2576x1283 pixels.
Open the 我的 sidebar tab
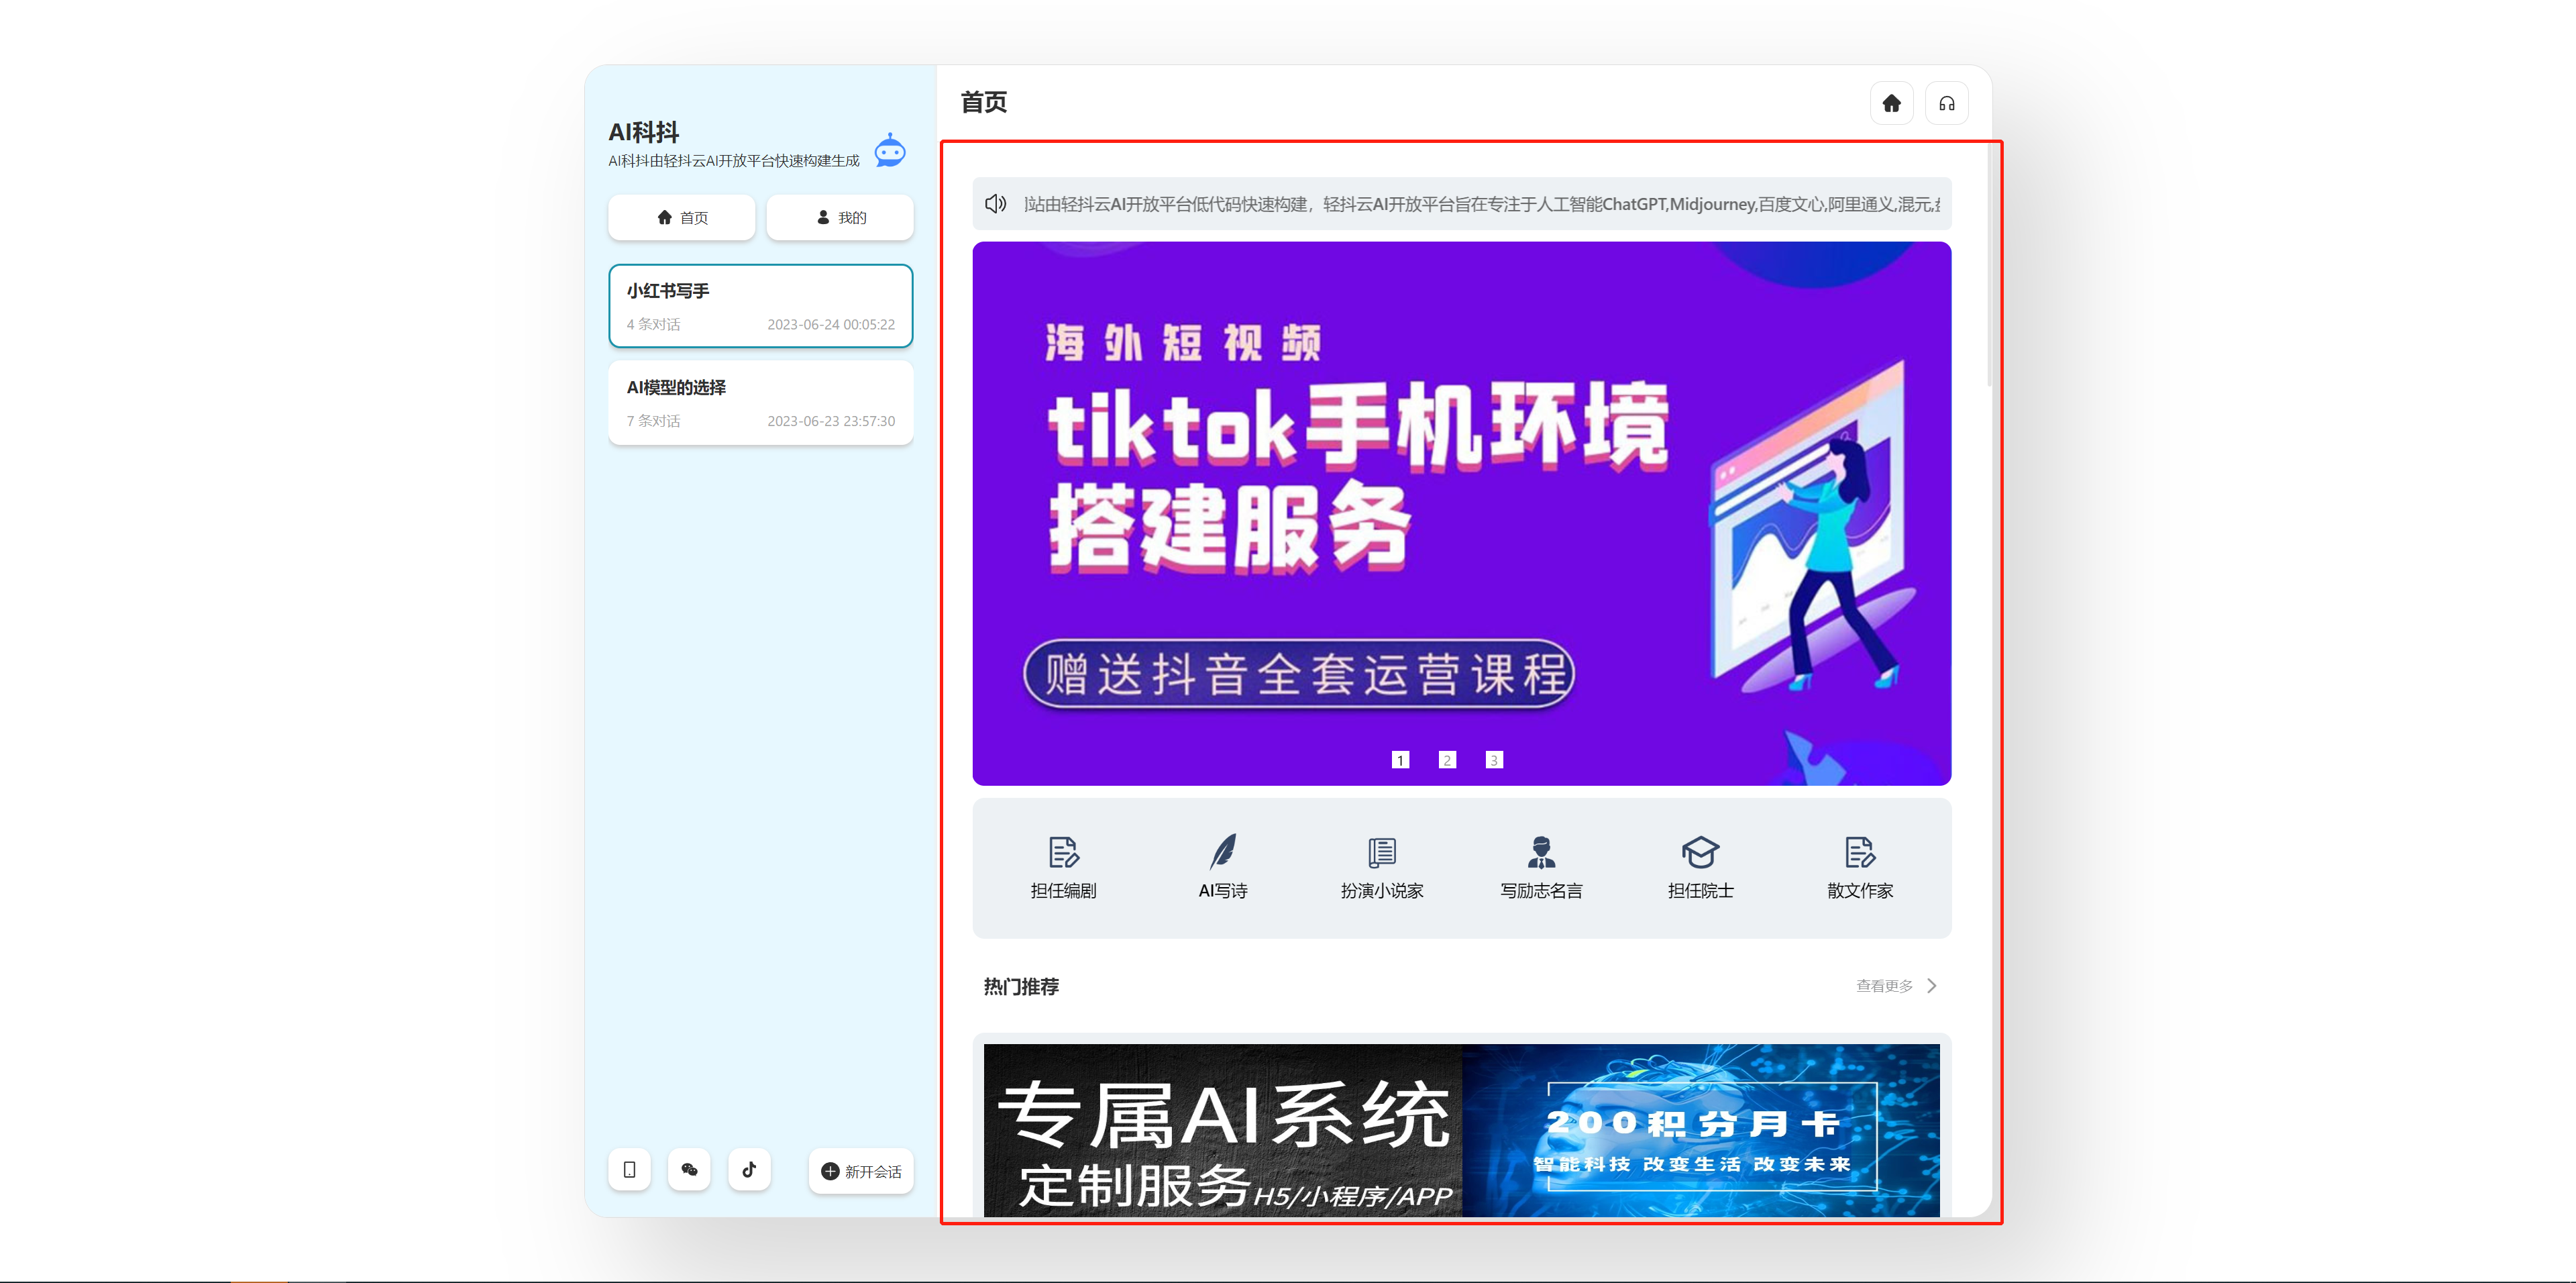[x=840, y=217]
